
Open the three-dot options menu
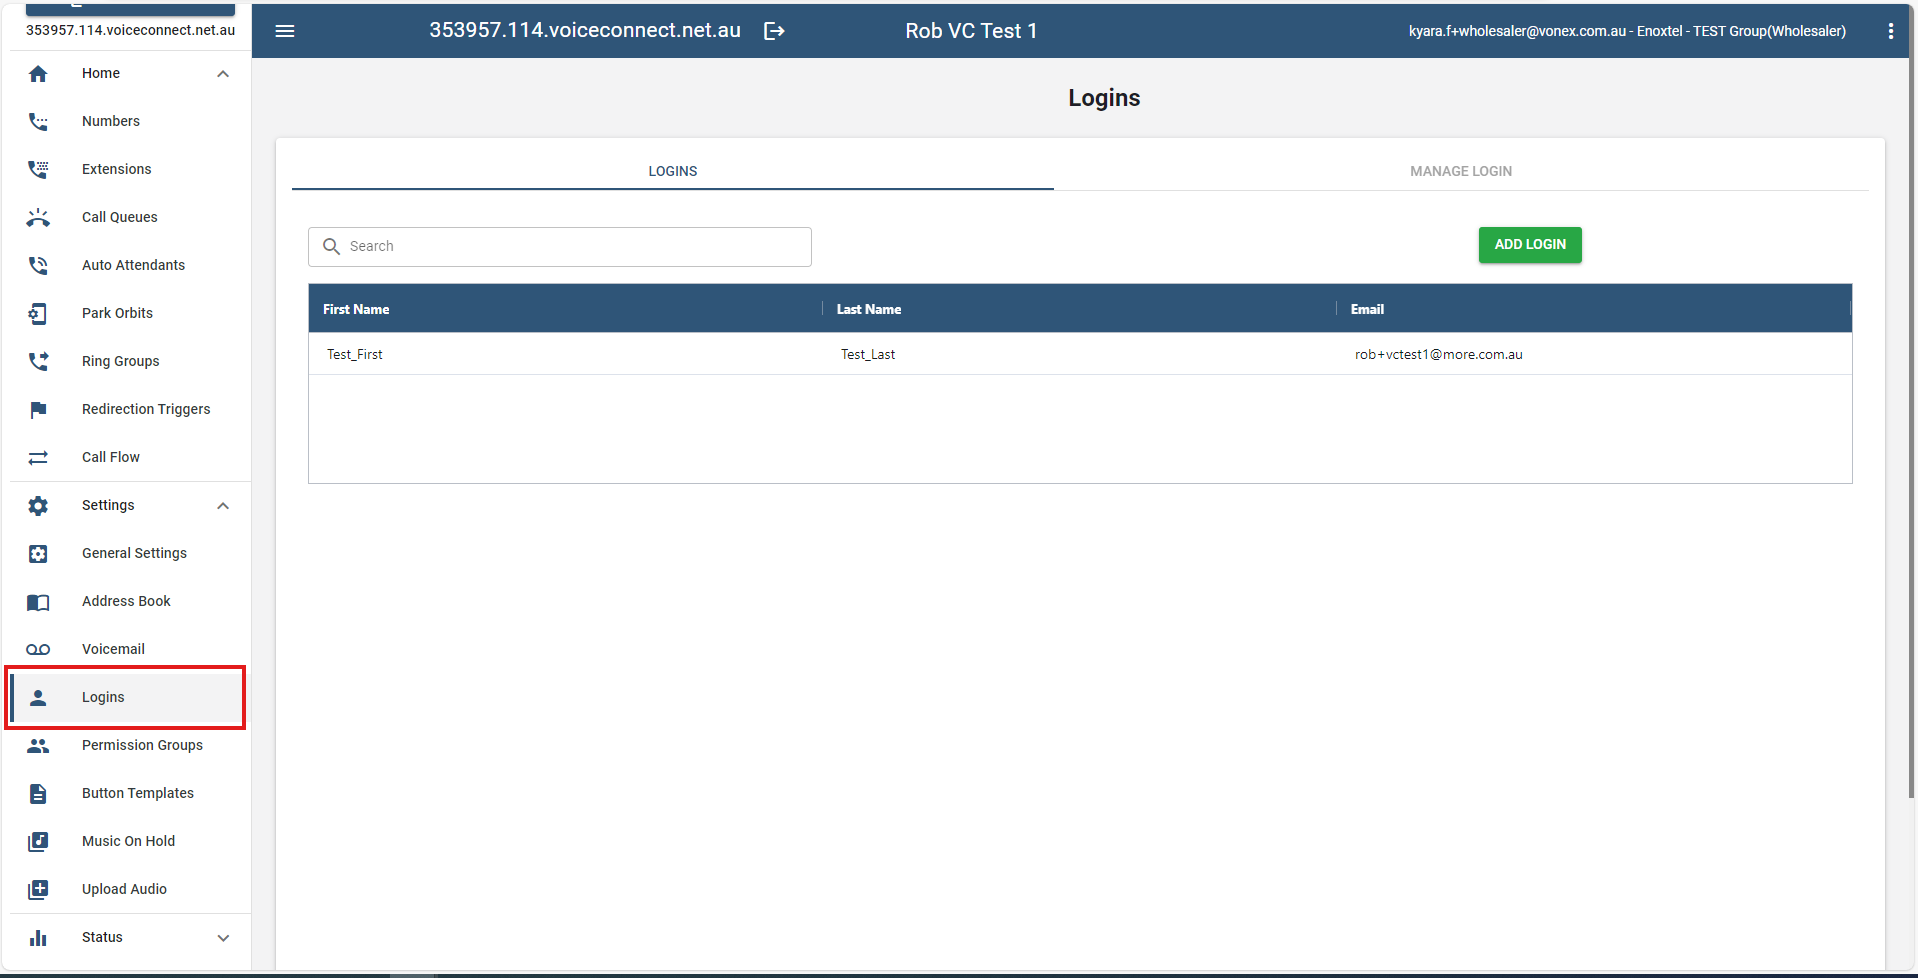[x=1890, y=31]
